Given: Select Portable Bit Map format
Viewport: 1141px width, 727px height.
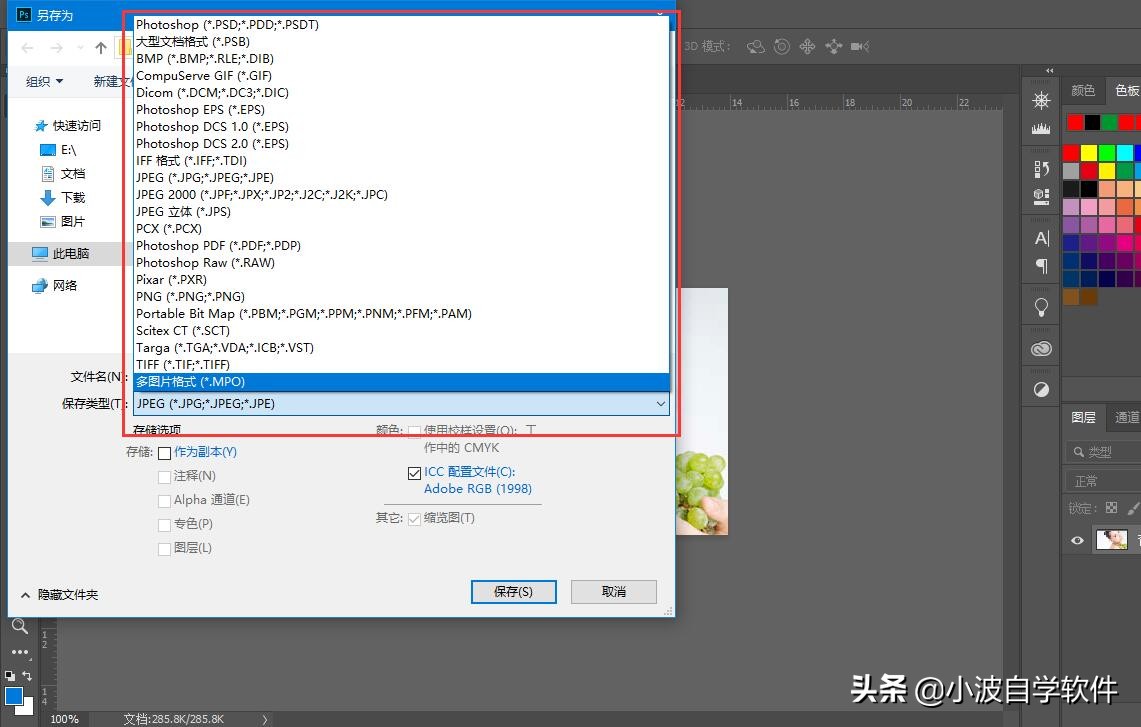Looking at the screenshot, I should point(401,314).
